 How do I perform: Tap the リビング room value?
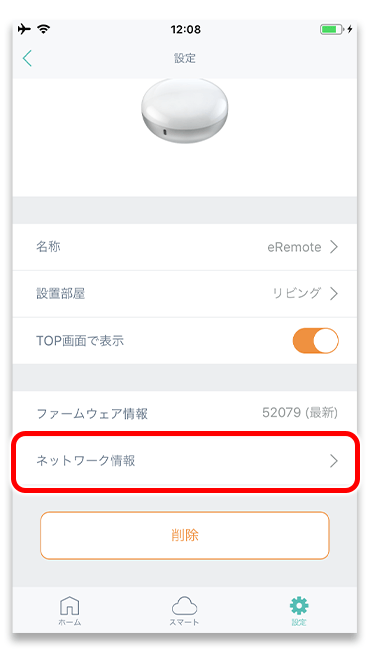(x=297, y=293)
